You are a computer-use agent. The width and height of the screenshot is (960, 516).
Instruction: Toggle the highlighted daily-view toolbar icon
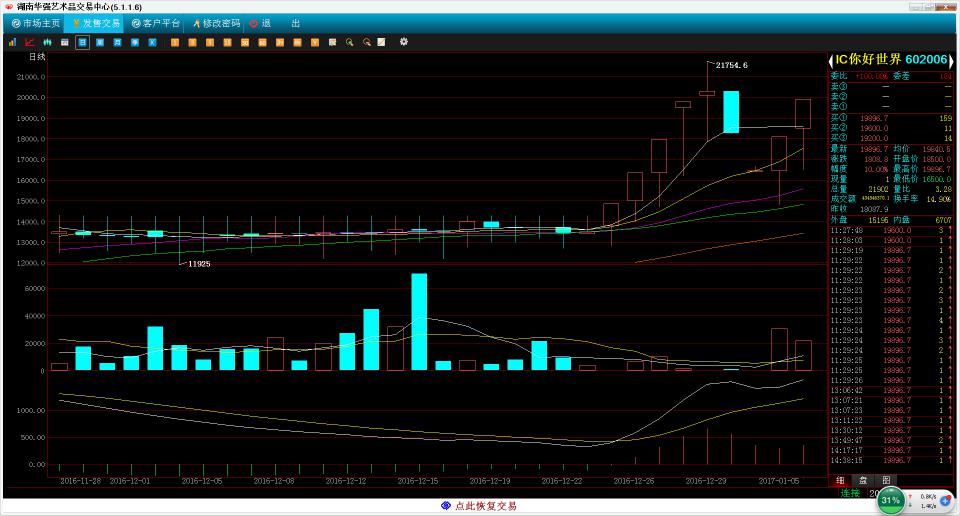click(82, 42)
